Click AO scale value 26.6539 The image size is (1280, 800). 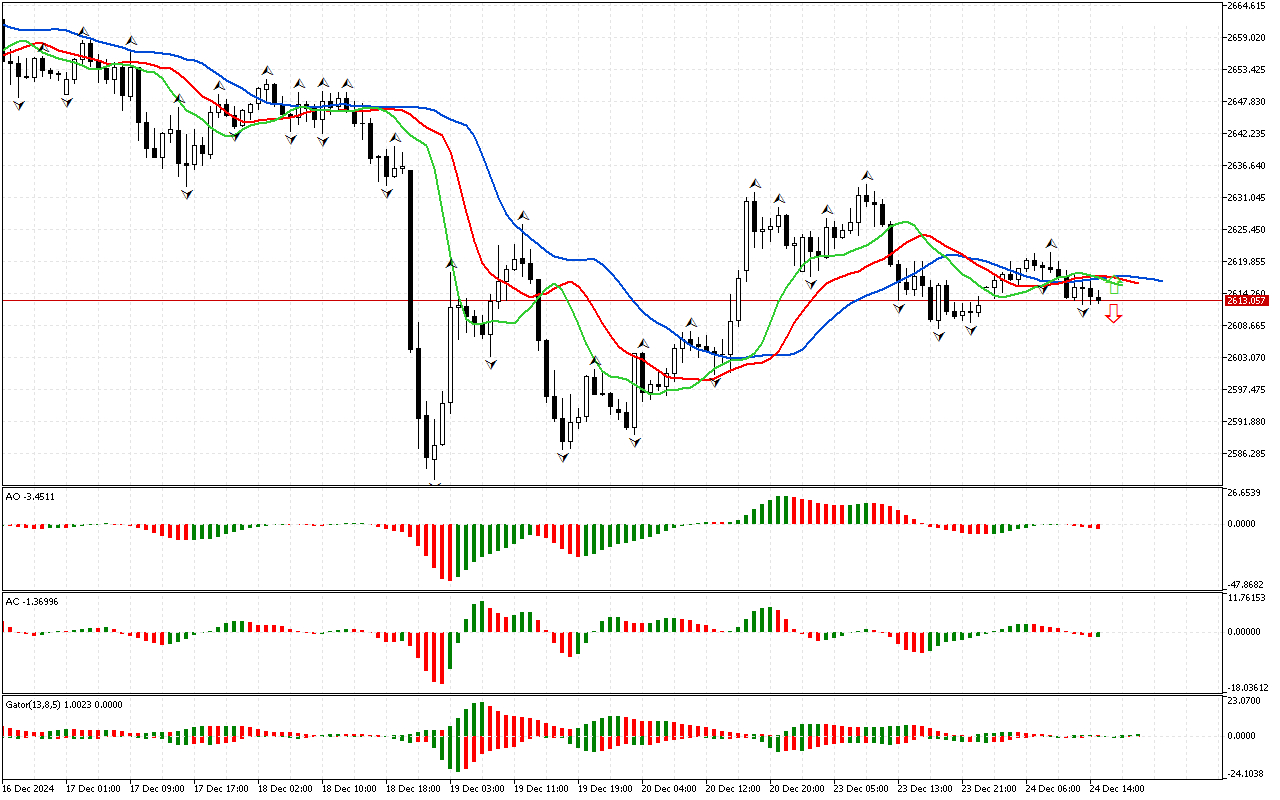coord(1245,494)
